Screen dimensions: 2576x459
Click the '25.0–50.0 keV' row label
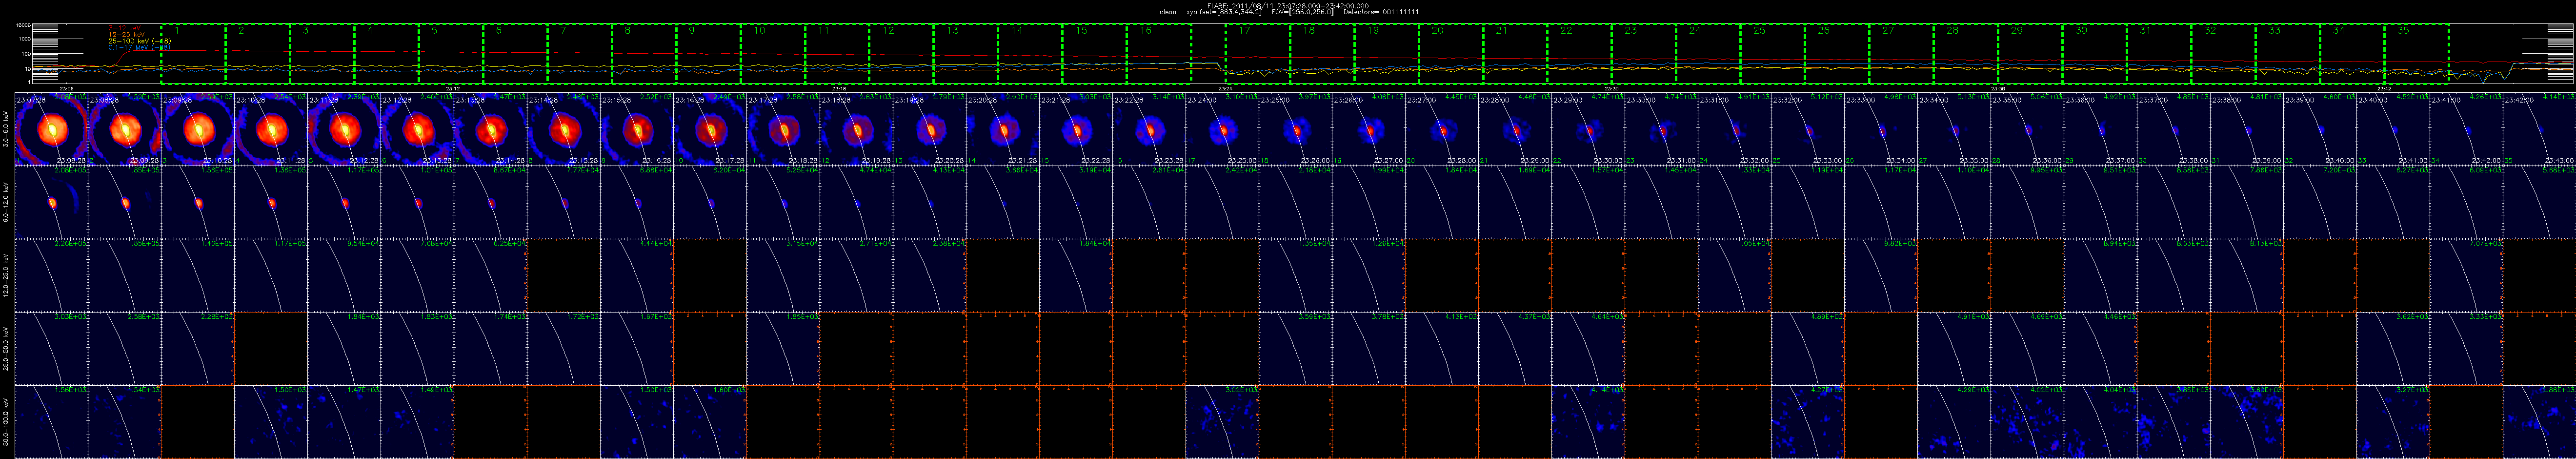[x=7, y=348]
